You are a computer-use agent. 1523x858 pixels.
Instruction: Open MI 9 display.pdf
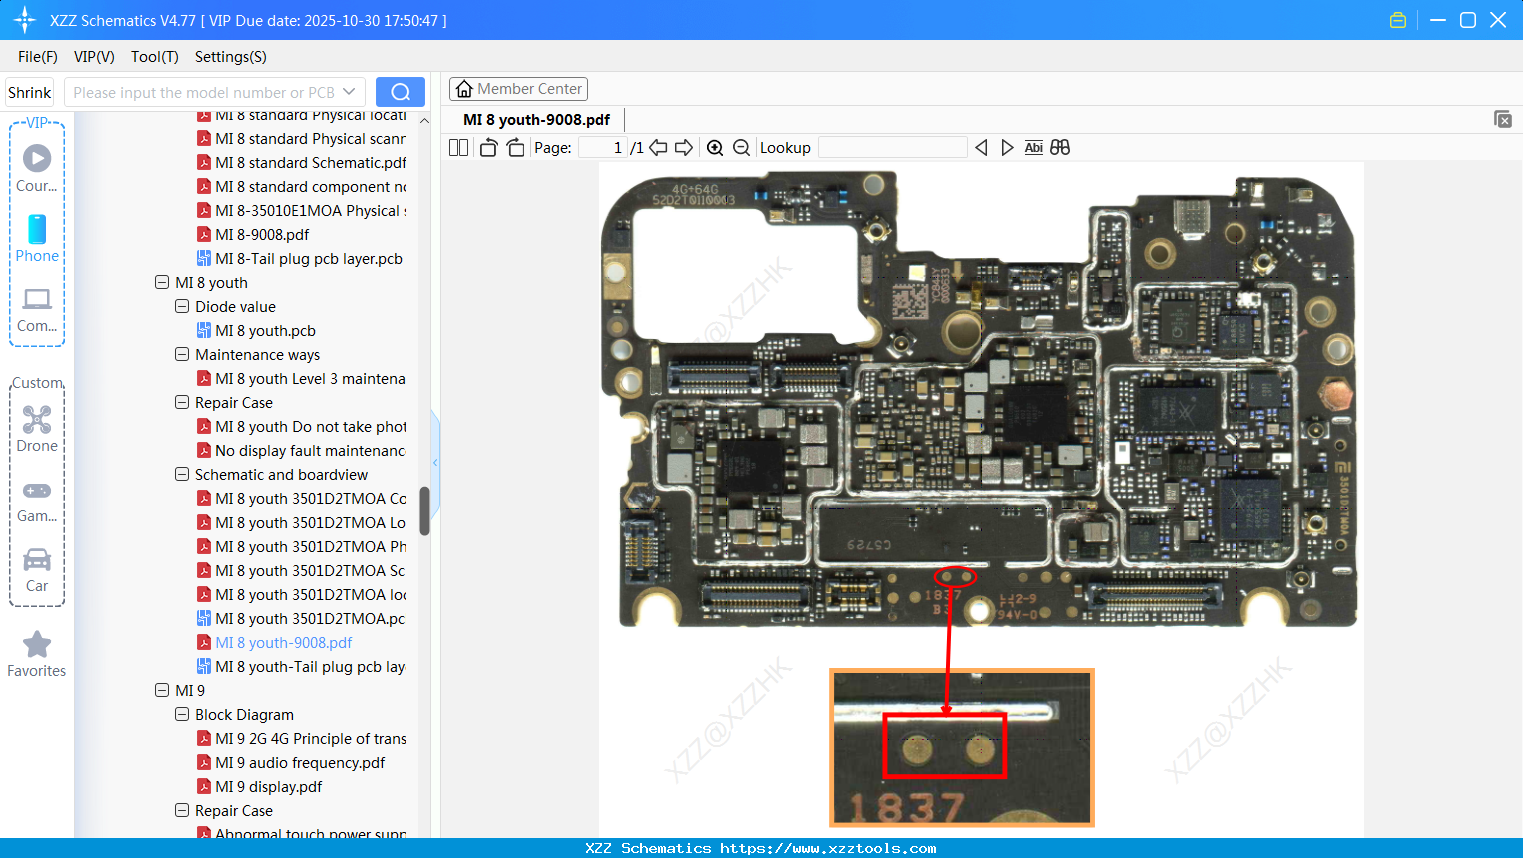(269, 787)
